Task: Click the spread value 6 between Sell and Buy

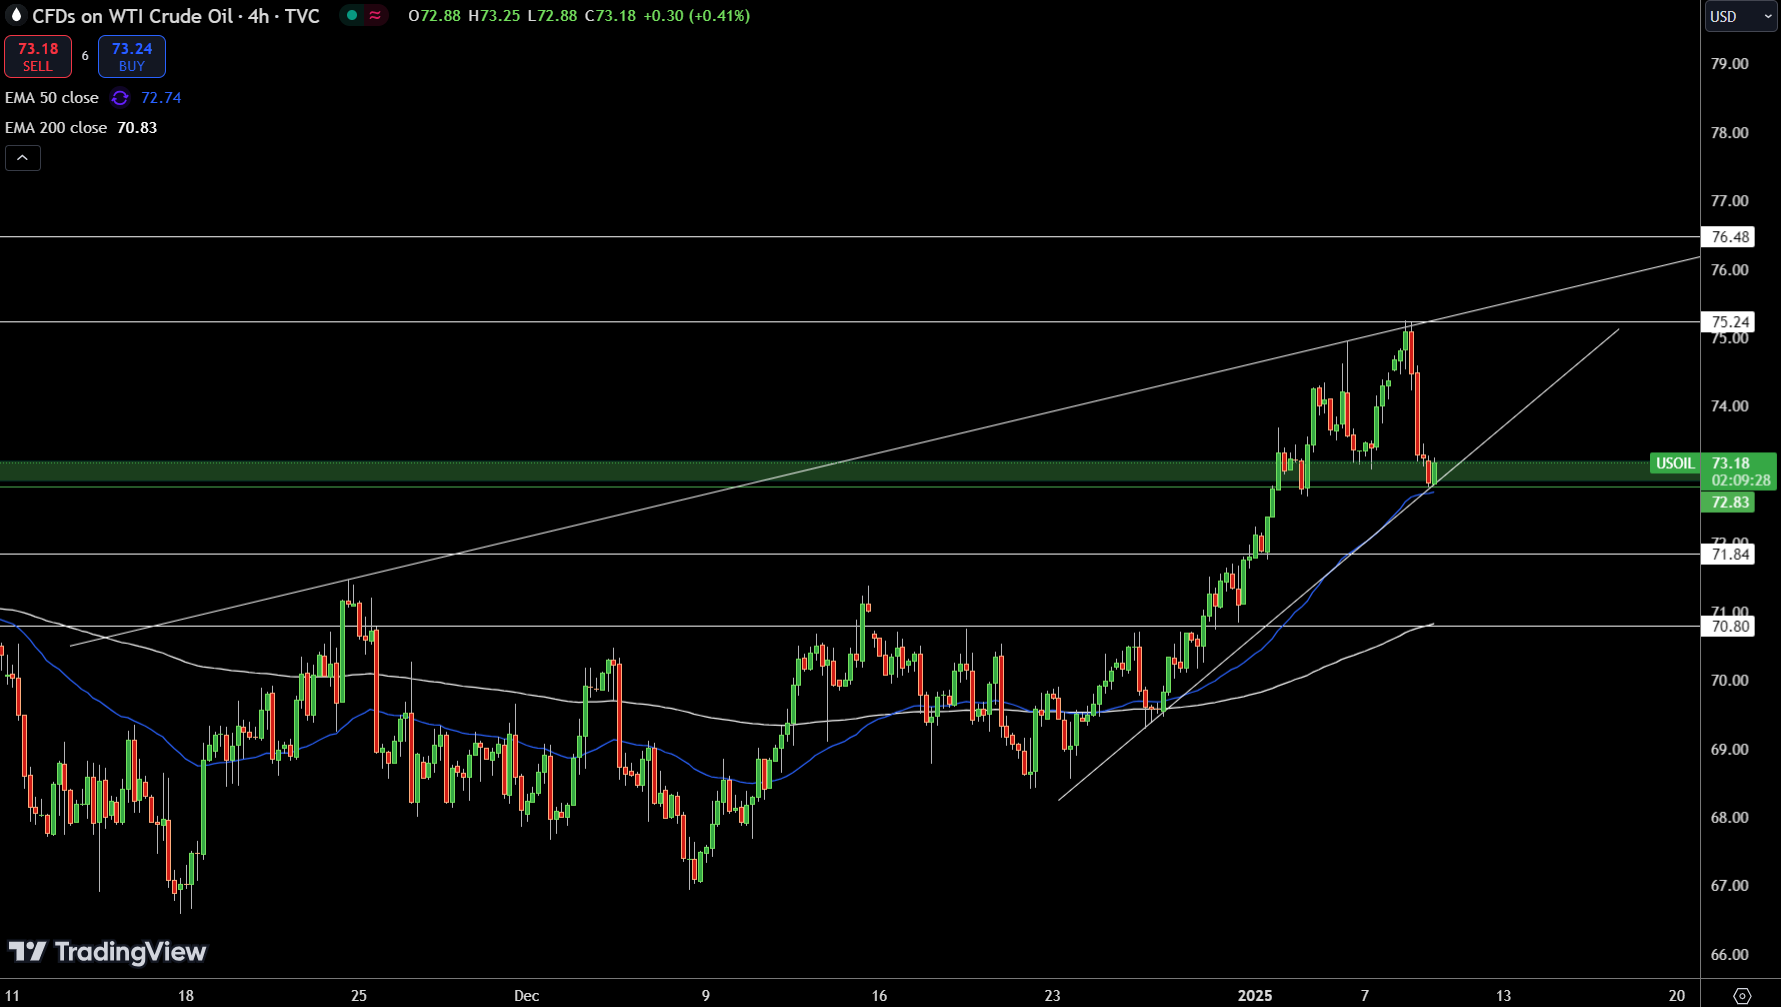Action: [x=85, y=56]
